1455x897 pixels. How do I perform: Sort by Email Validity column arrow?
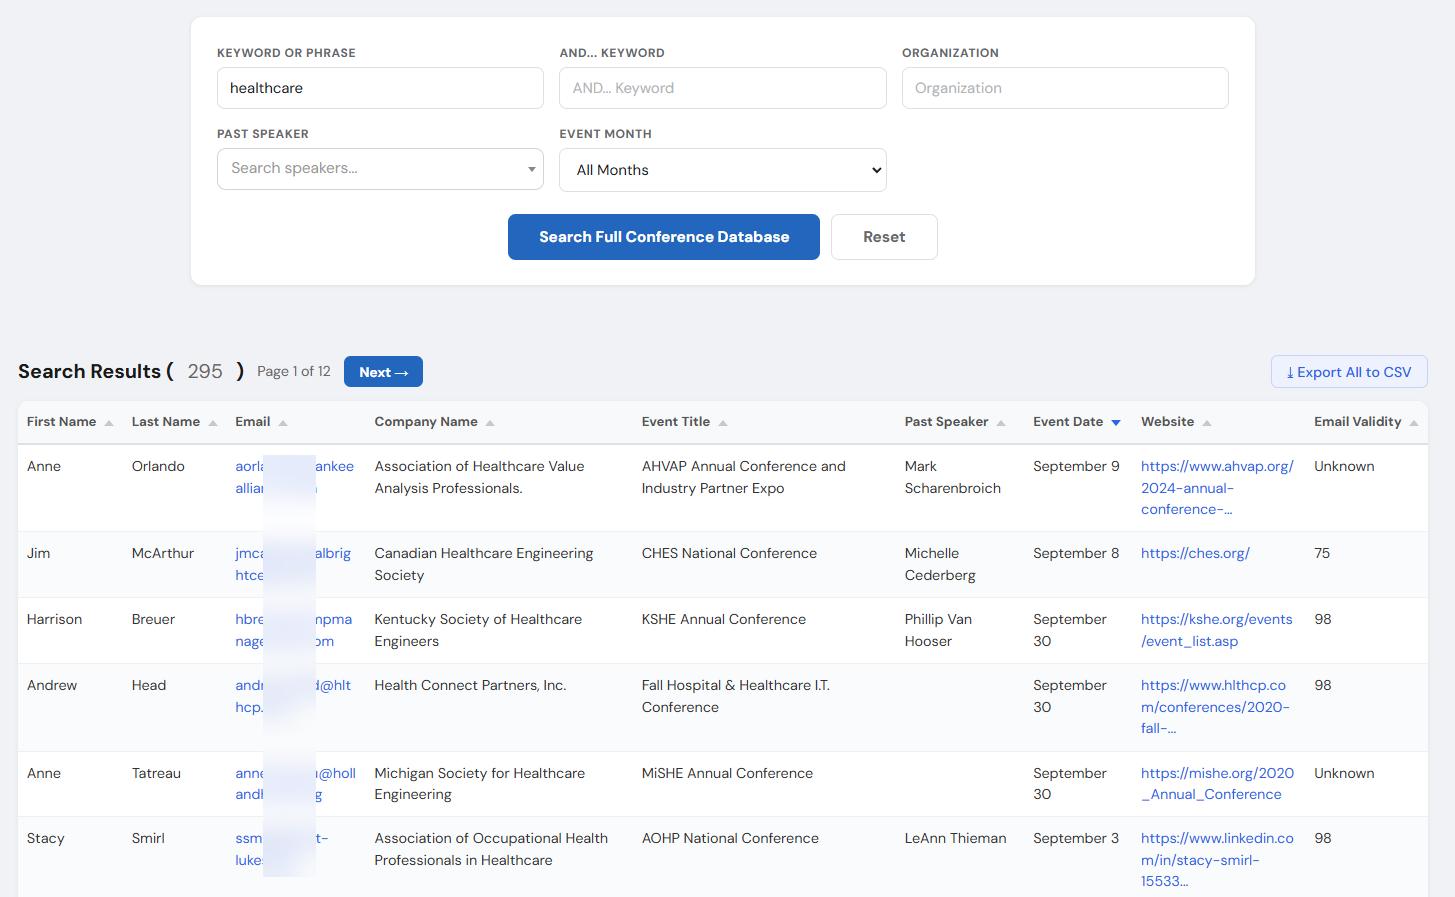pyautogui.click(x=1414, y=423)
